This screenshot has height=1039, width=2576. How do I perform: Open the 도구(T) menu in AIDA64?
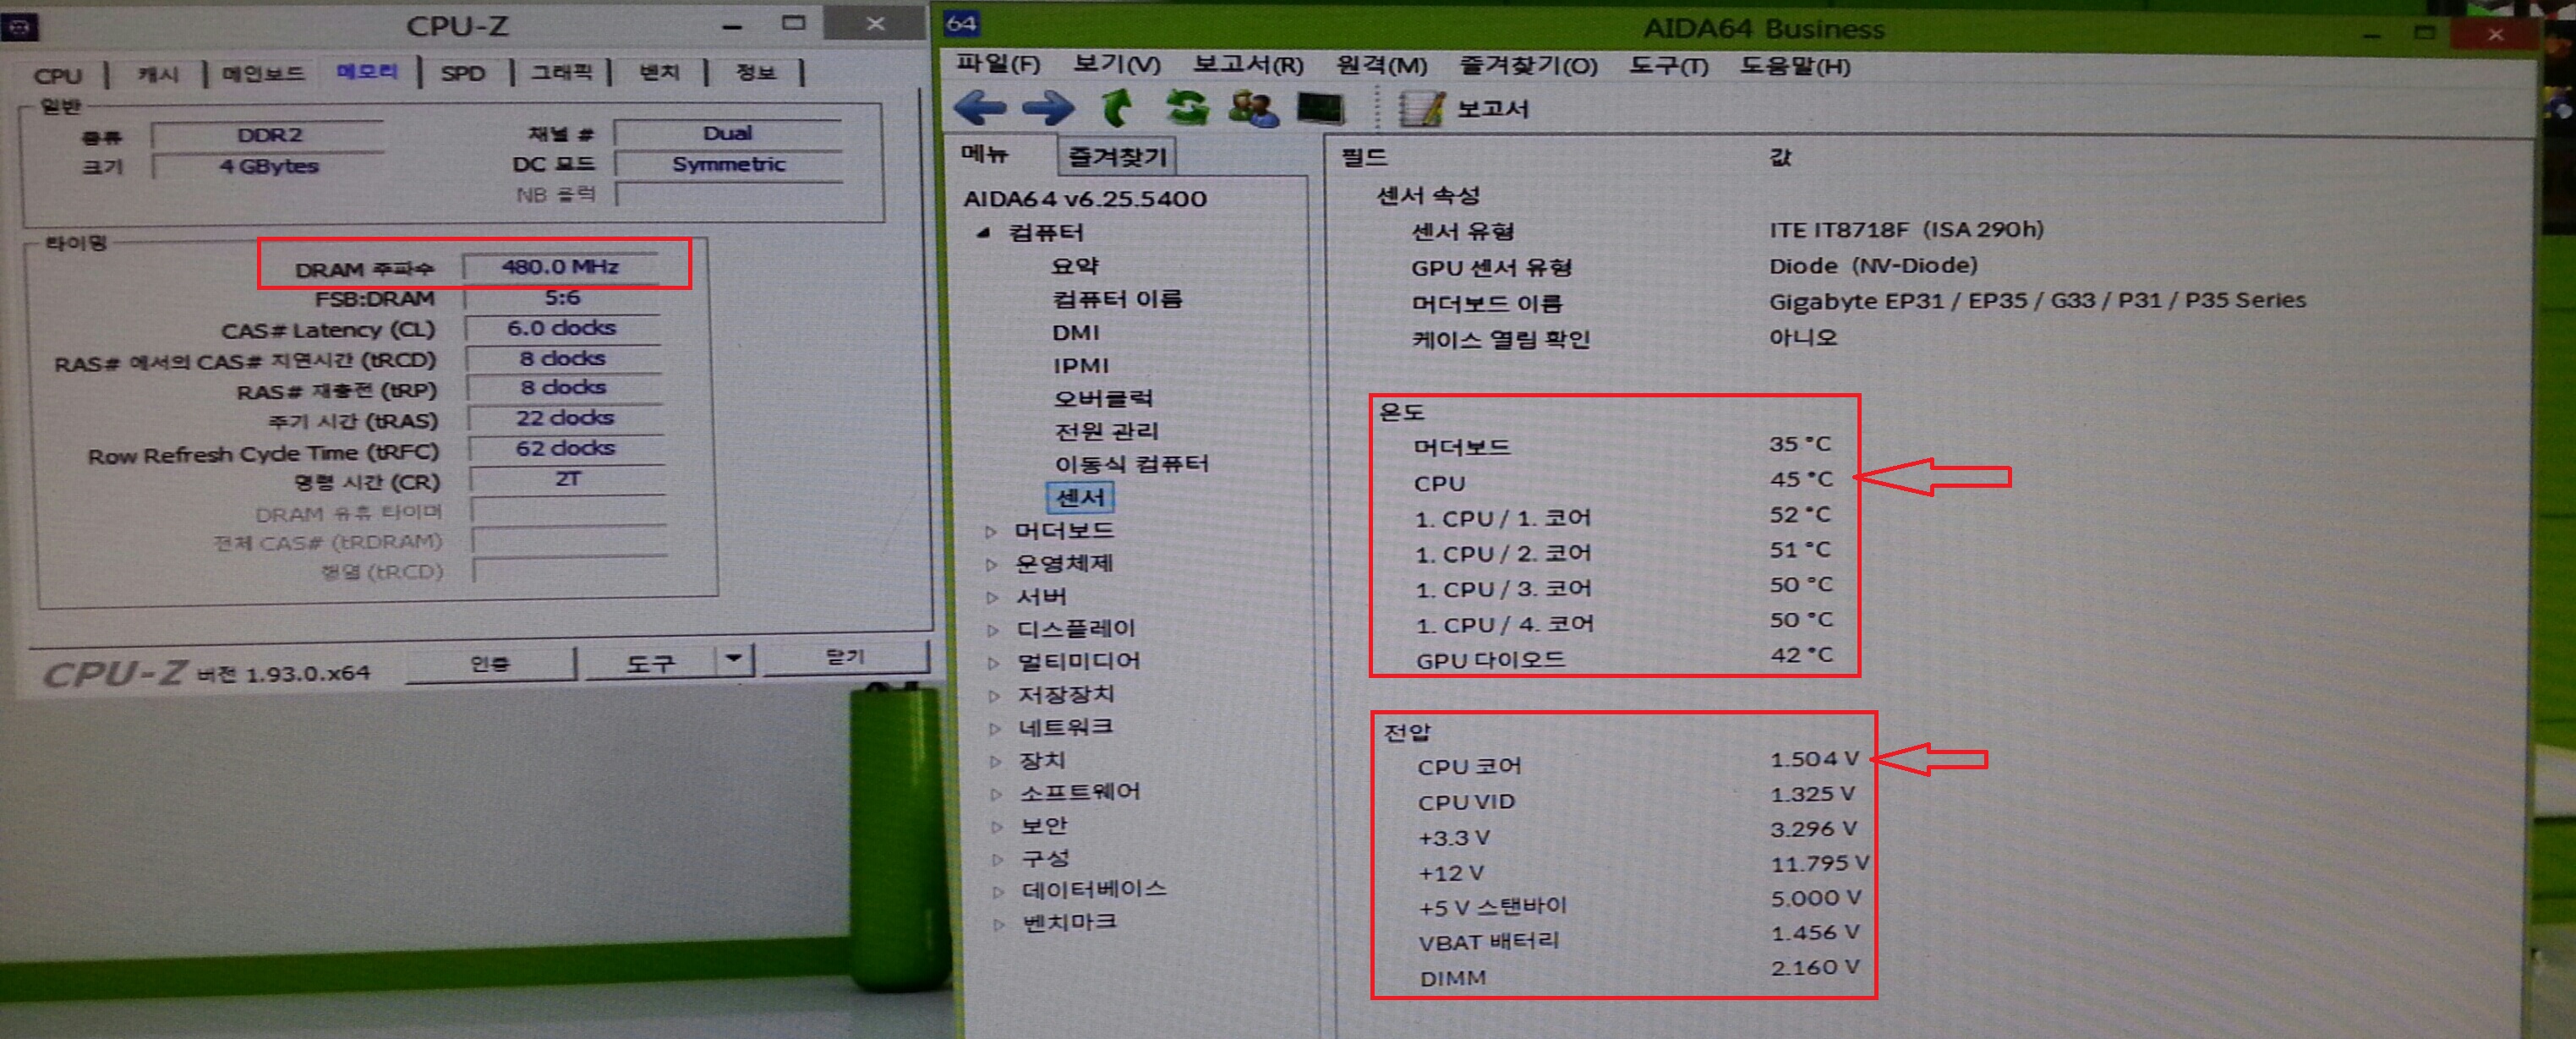[1669, 67]
